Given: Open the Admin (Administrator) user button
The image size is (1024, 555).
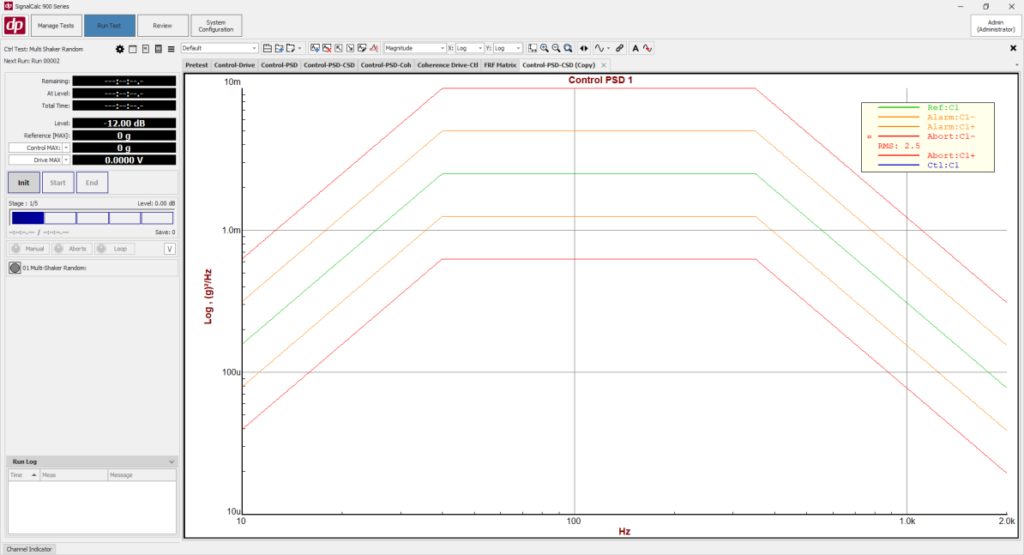Looking at the screenshot, I should point(995,25).
